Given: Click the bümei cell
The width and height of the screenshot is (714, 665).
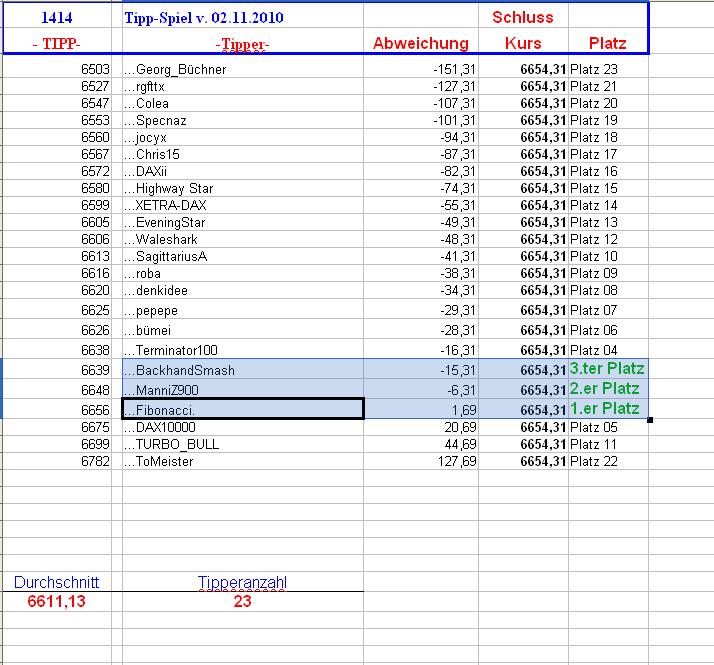Looking at the screenshot, I should (x=243, y=329).
